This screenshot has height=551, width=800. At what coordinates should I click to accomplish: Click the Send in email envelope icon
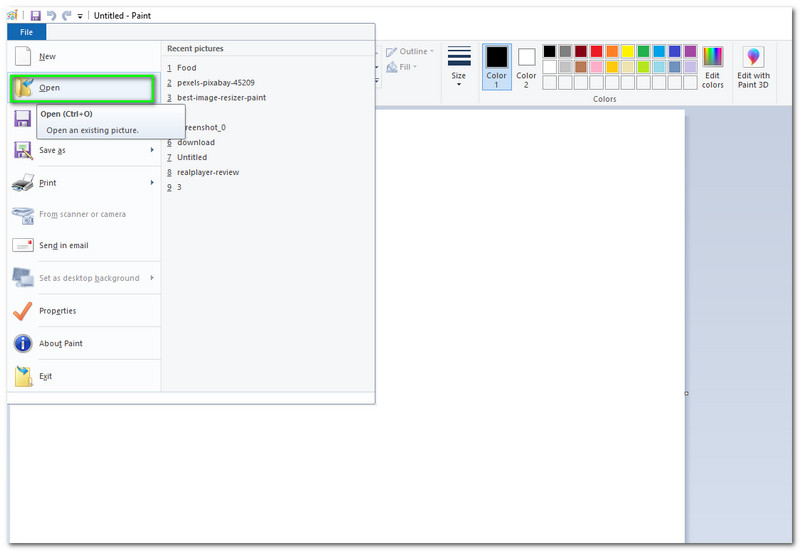click(22, 246)
